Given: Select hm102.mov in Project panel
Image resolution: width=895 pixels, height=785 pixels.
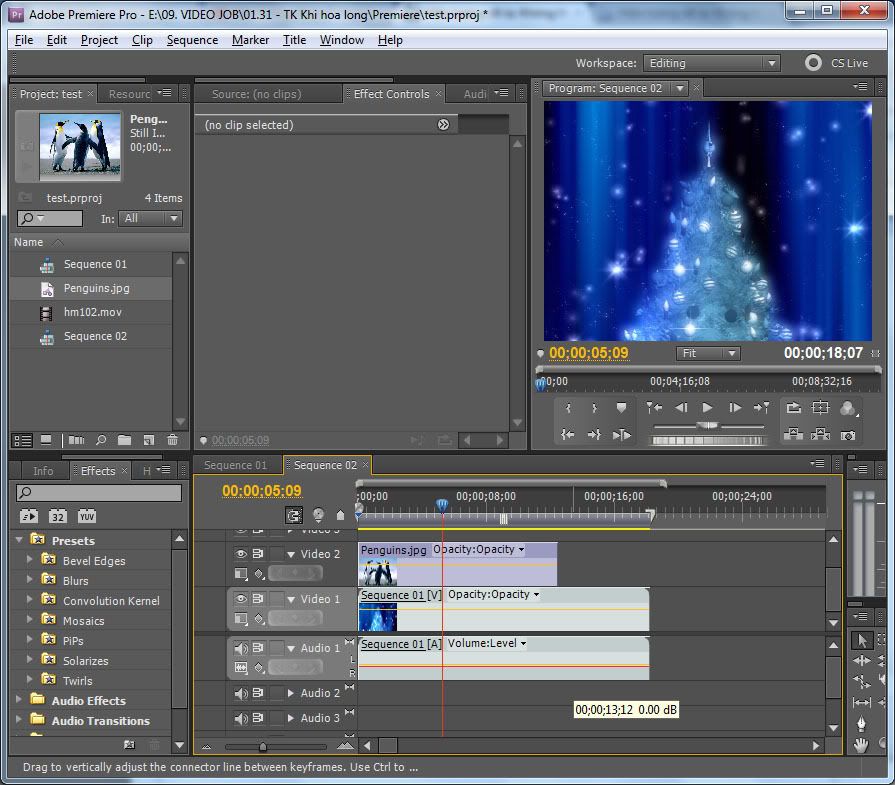Looking at the screenshot, I should [x=92, y=312].
